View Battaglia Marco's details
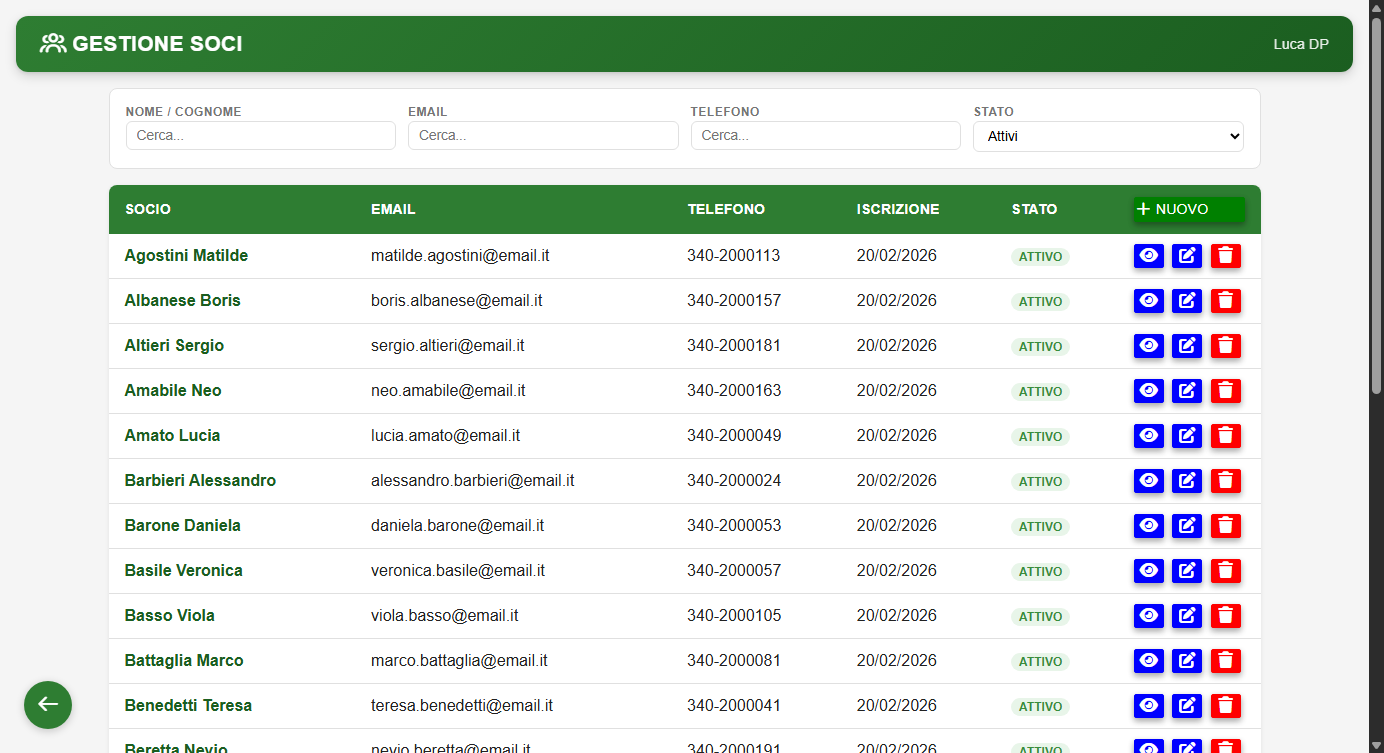This screenshot has height=753, width=1384. (1149, 661)
